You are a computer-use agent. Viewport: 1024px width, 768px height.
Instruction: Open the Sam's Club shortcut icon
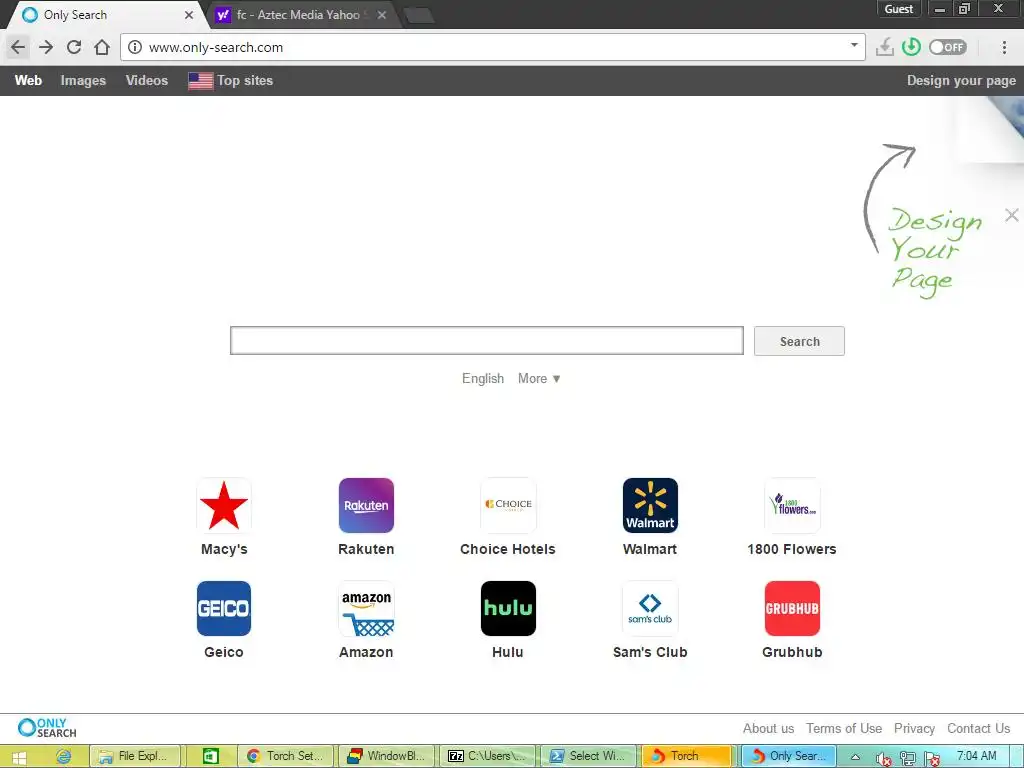click(x=650, y=608)
